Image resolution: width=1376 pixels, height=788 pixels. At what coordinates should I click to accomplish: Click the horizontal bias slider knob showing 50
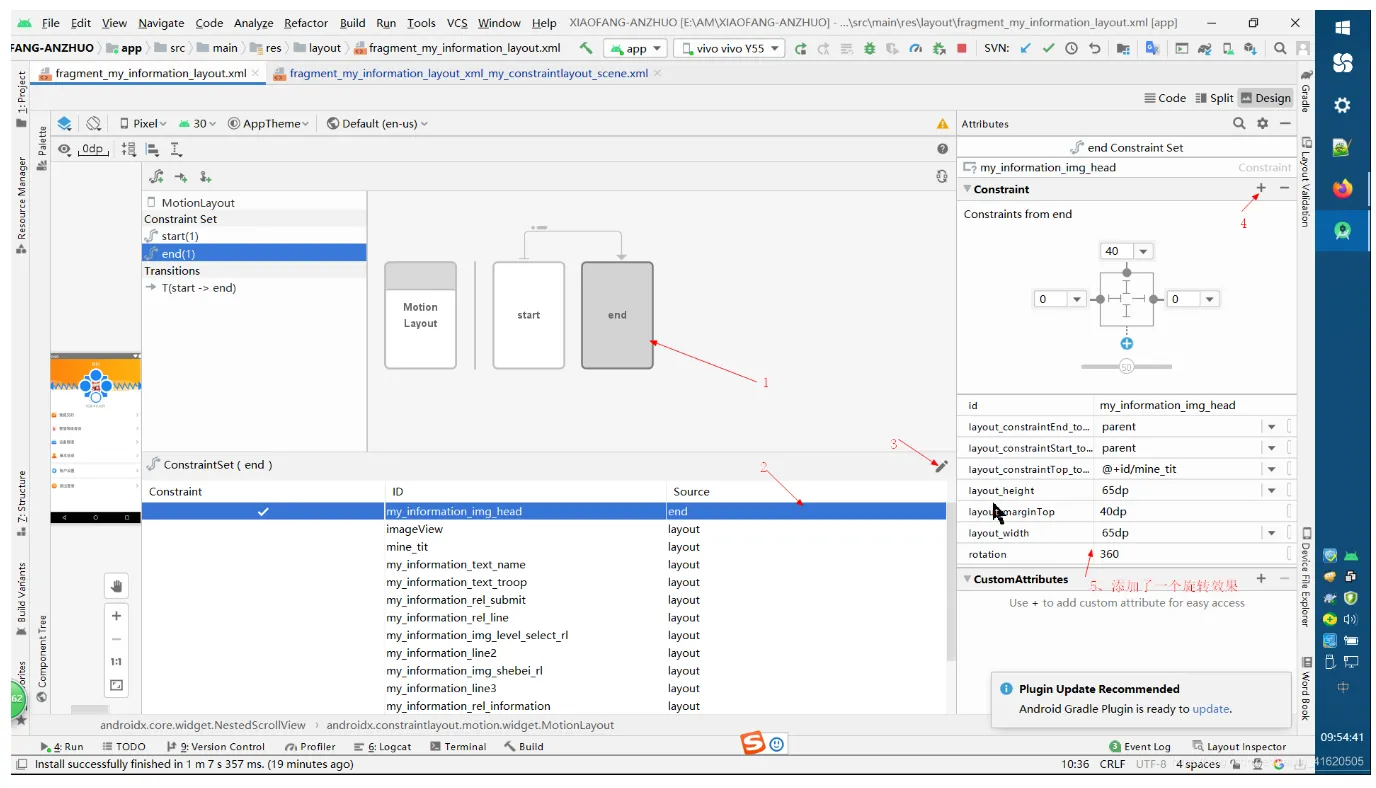click(1127, 367)
